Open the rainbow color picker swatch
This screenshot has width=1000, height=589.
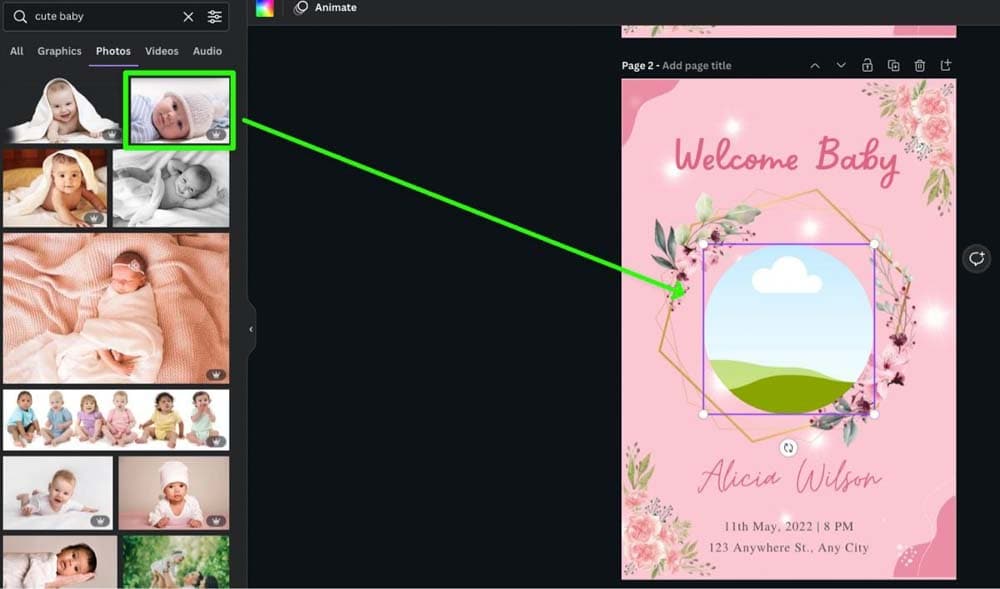pyautogui.click(x=264, y=8)
